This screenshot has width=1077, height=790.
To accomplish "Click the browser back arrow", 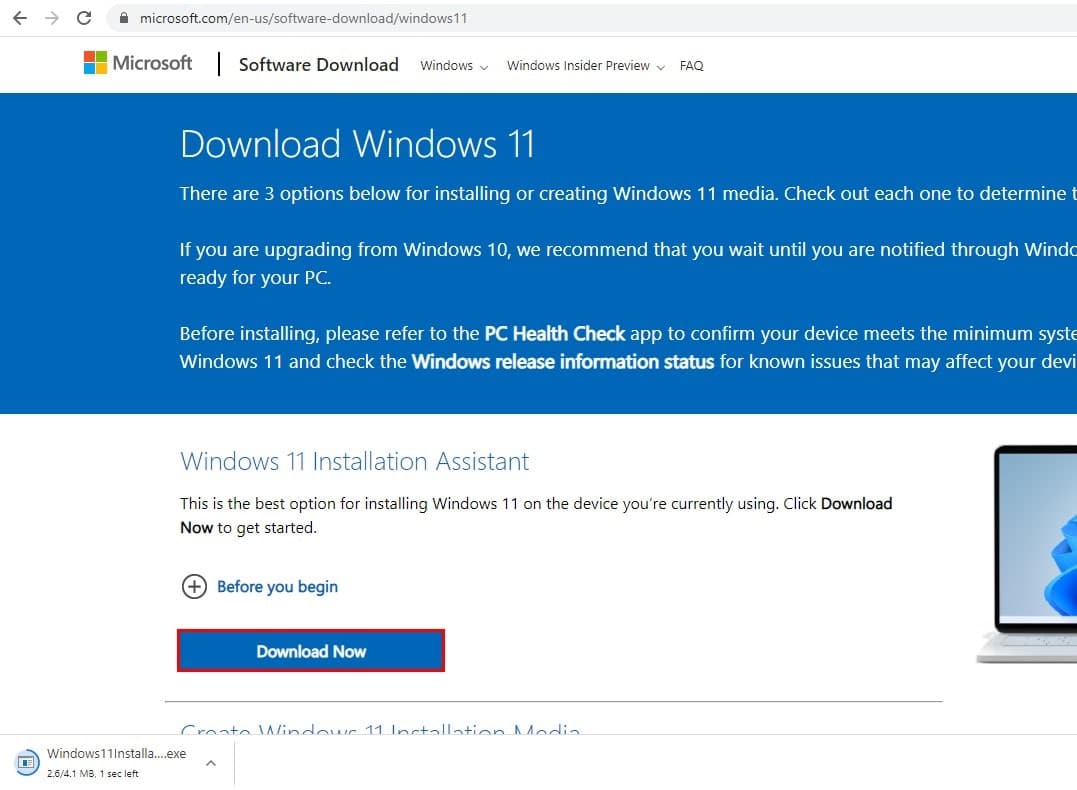I will tap(20, 18).
